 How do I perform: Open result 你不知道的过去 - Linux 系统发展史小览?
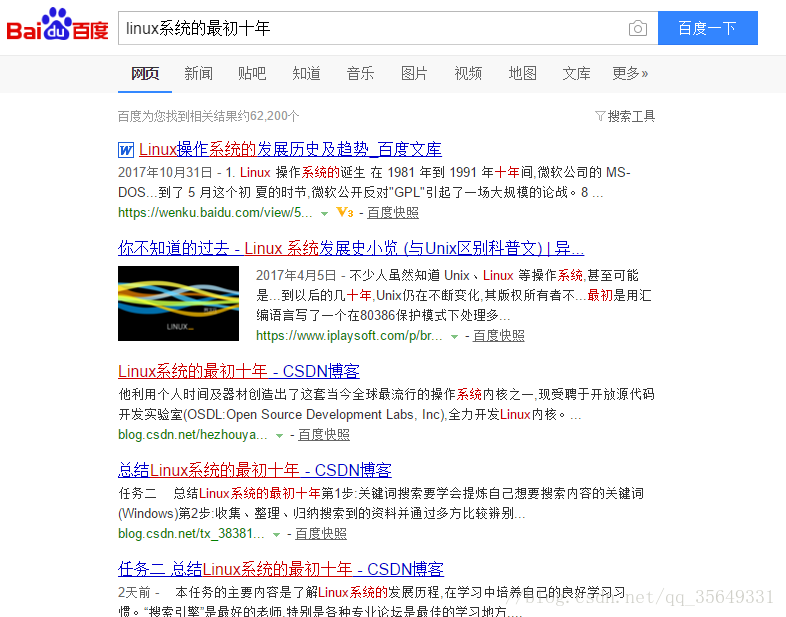pos(351,248)
